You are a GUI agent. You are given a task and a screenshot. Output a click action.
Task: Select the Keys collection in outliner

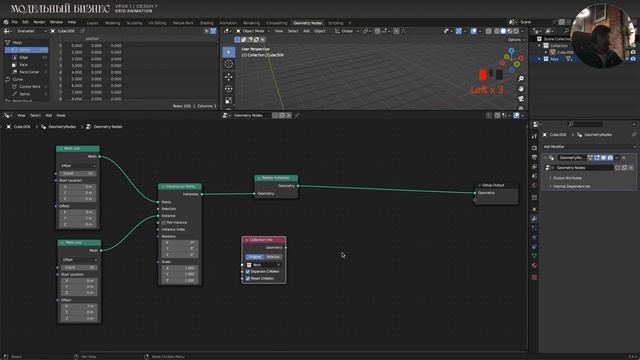tap(554, 59)
